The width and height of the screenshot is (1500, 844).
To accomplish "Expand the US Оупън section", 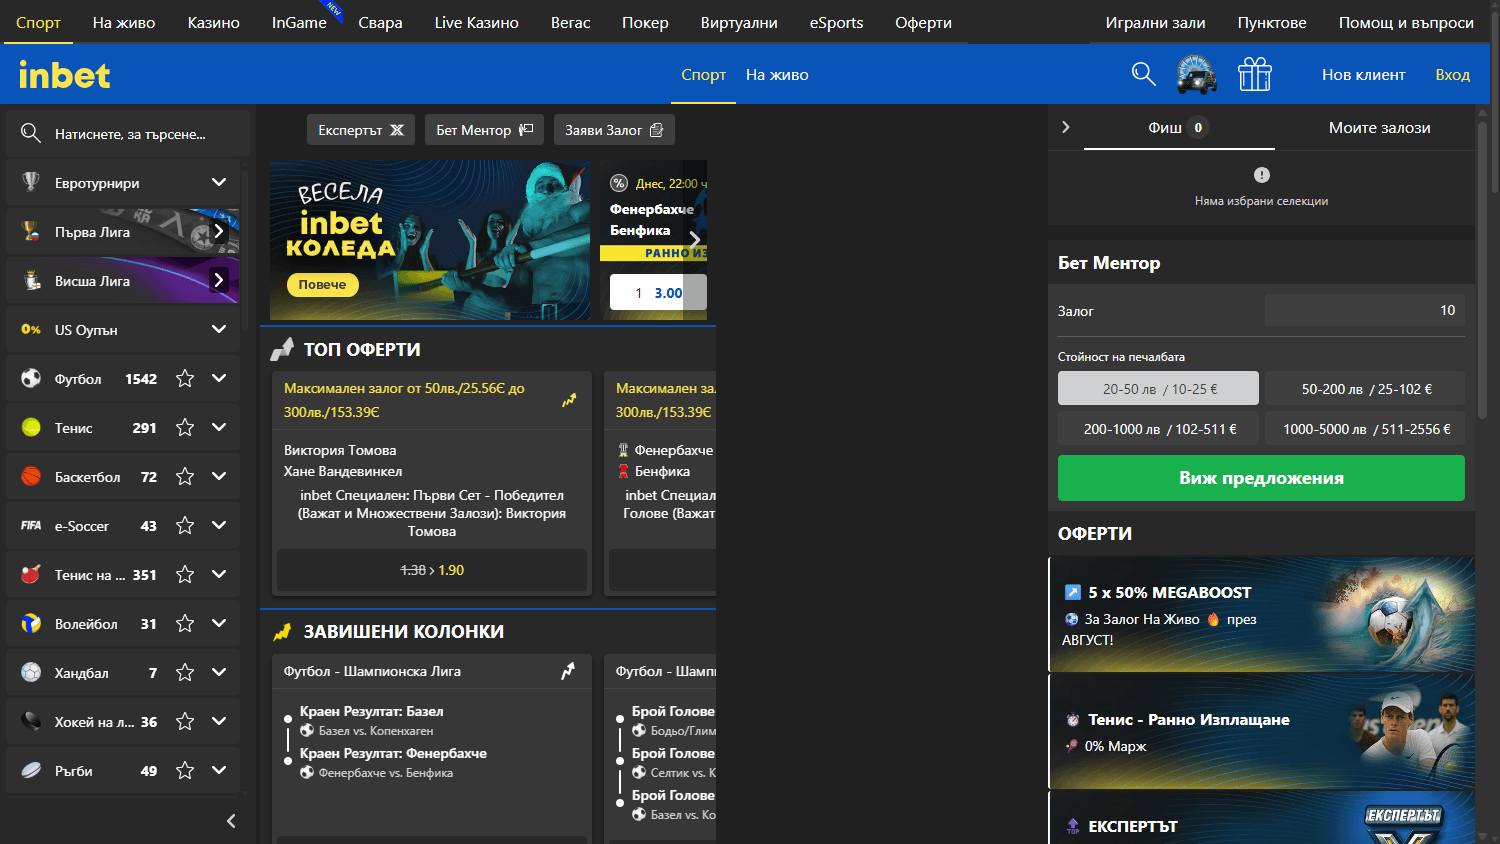I will coord(219,329).
